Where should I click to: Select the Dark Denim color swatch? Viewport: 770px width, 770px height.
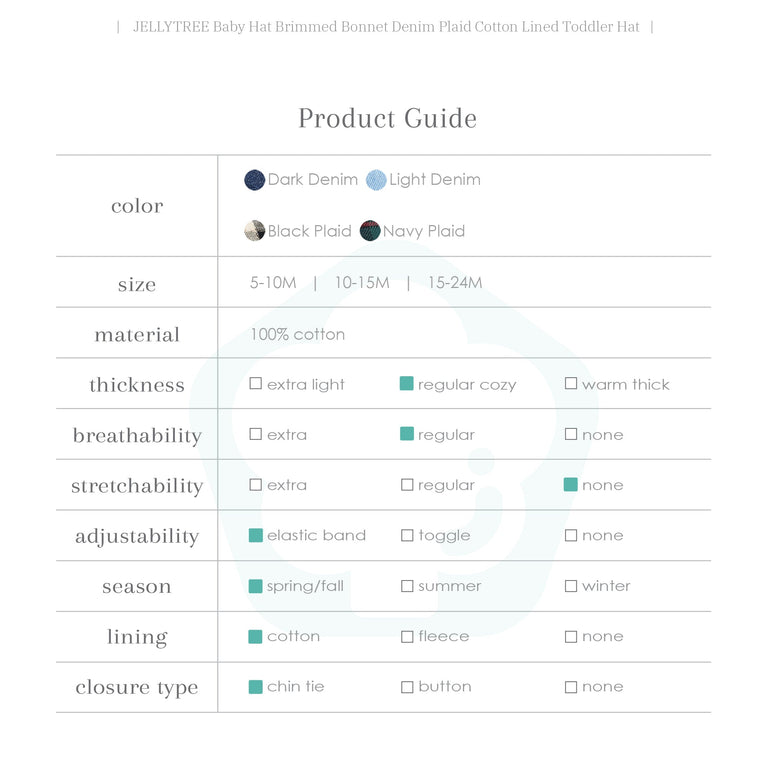tap(255, 180)
